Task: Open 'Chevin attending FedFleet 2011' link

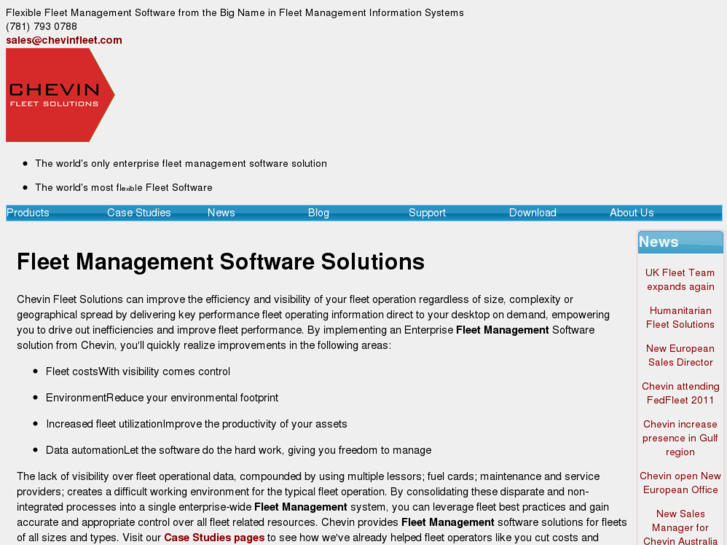Action: [x=680, y=393]
